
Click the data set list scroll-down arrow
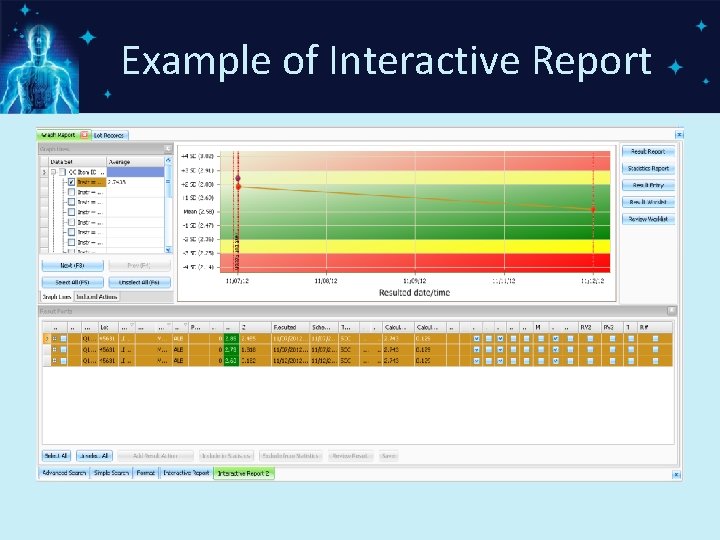[168, 250]
